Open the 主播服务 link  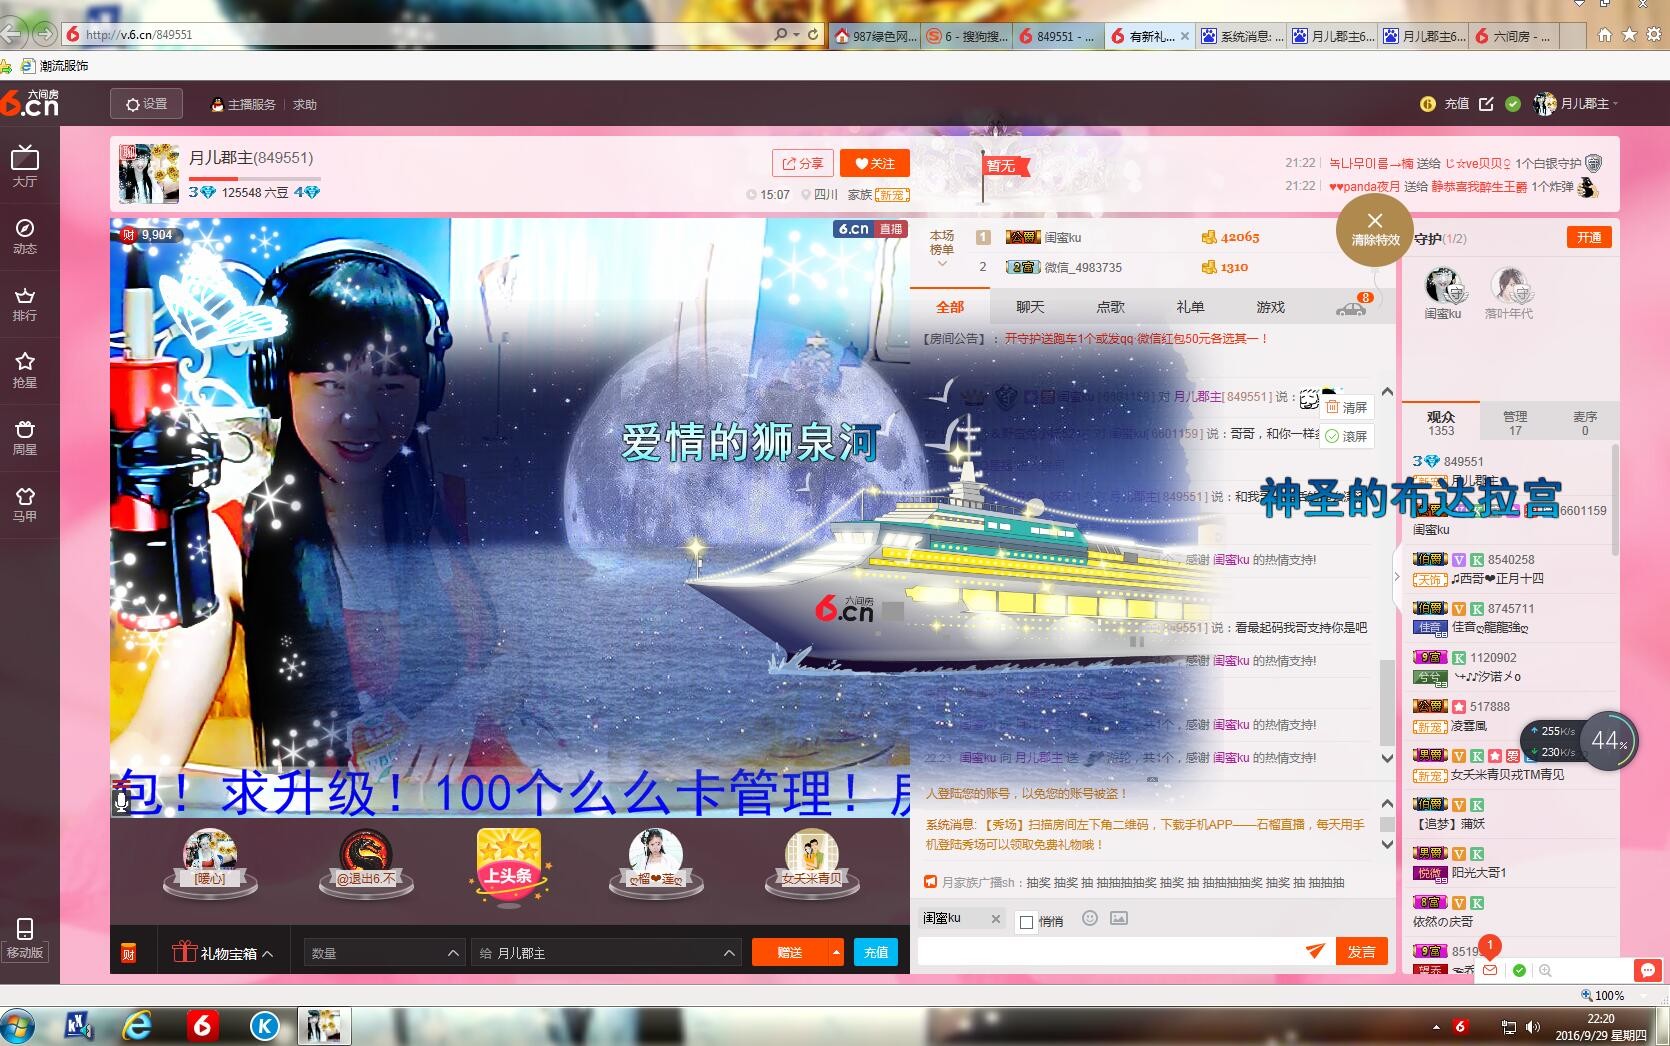(x=243, y=104)
